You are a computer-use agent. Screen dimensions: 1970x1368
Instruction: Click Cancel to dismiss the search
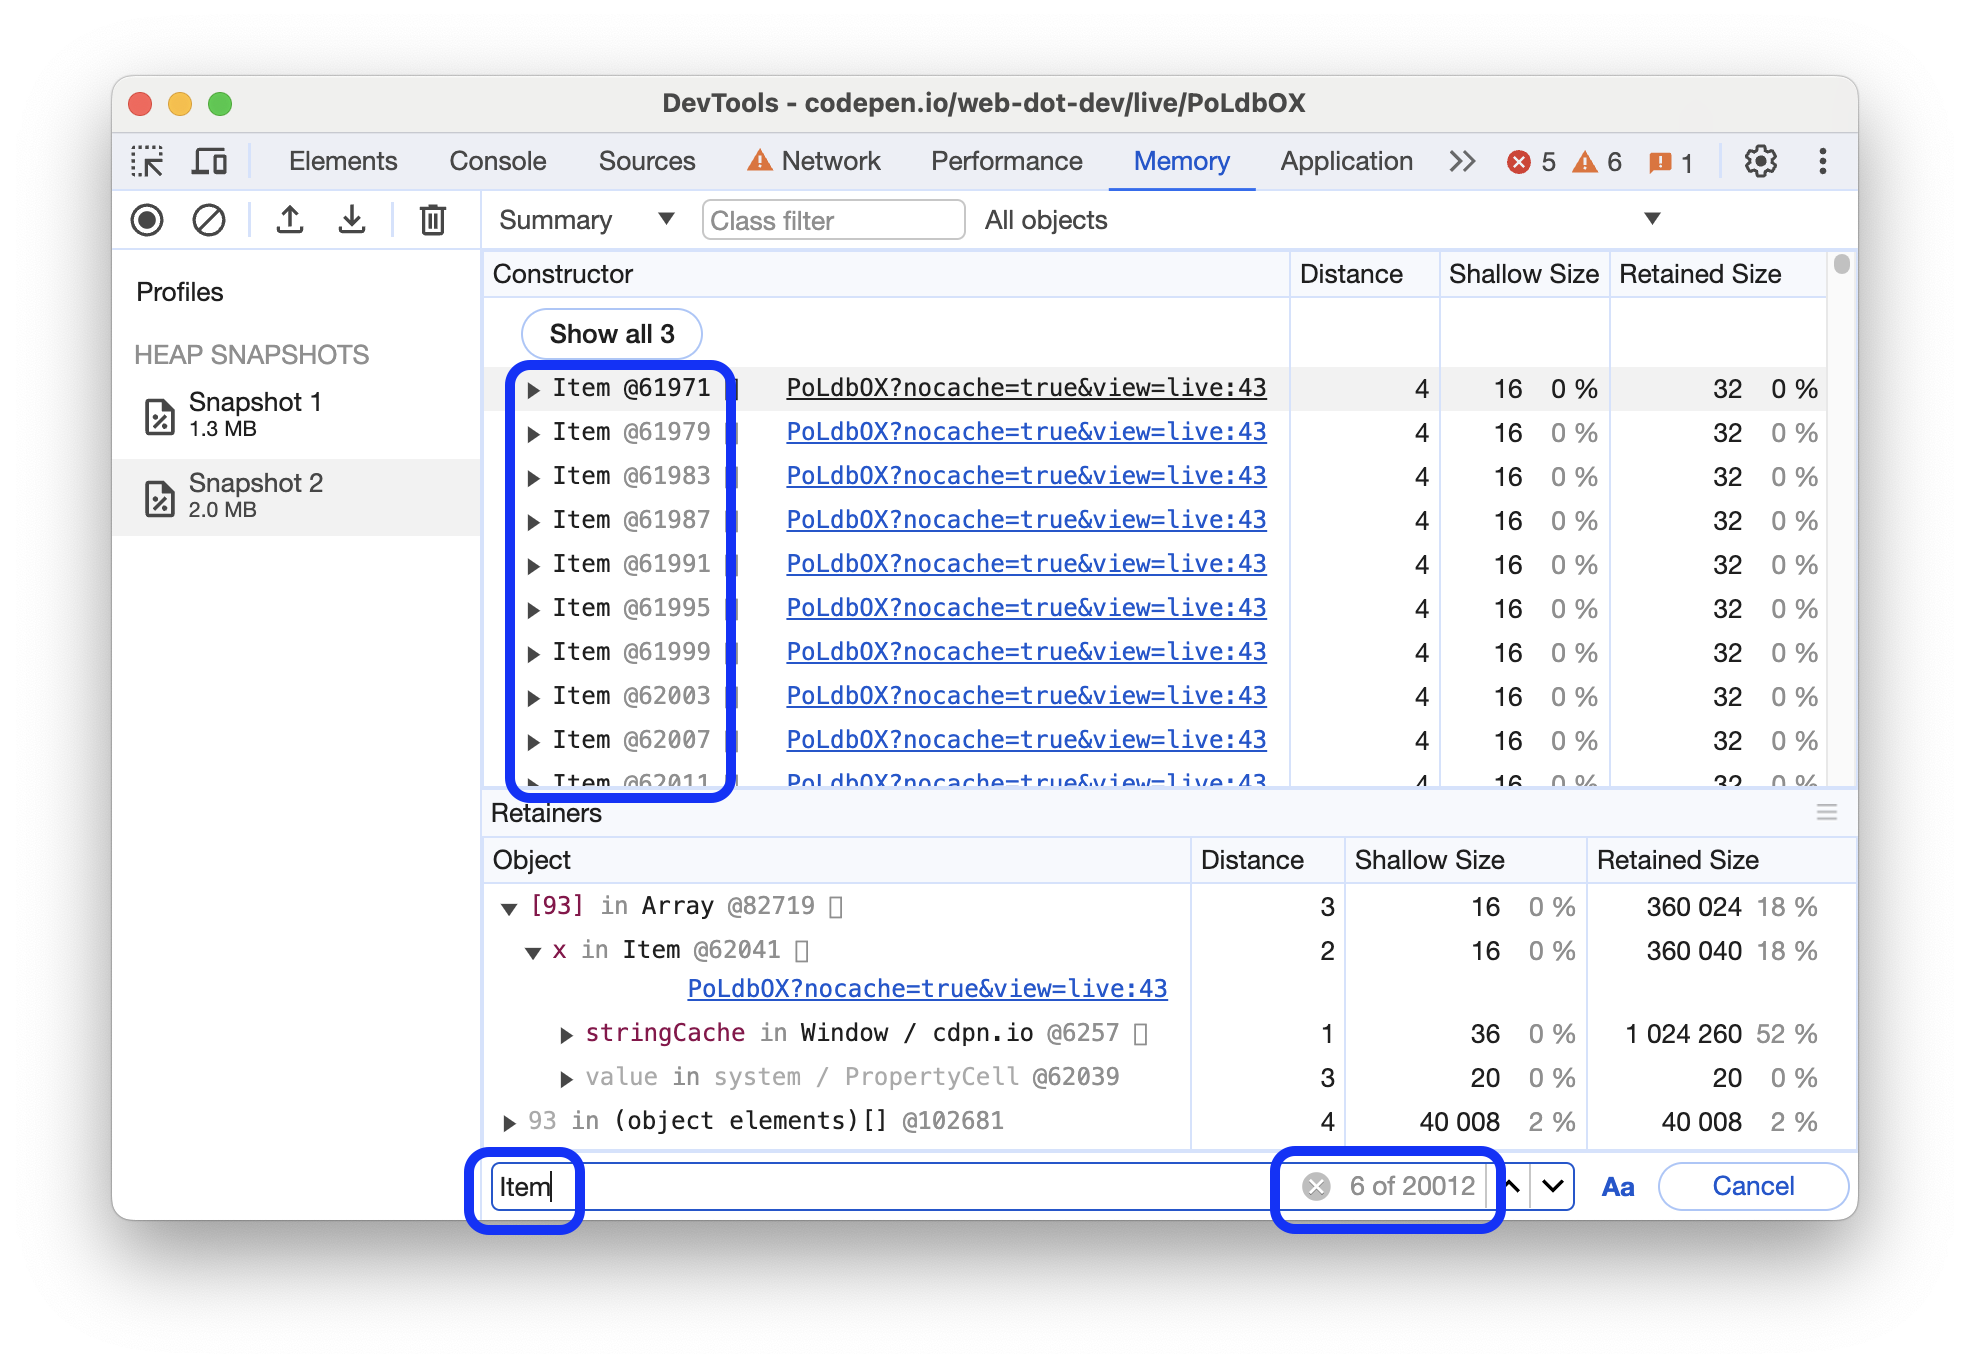[x=1754, y=1185]
